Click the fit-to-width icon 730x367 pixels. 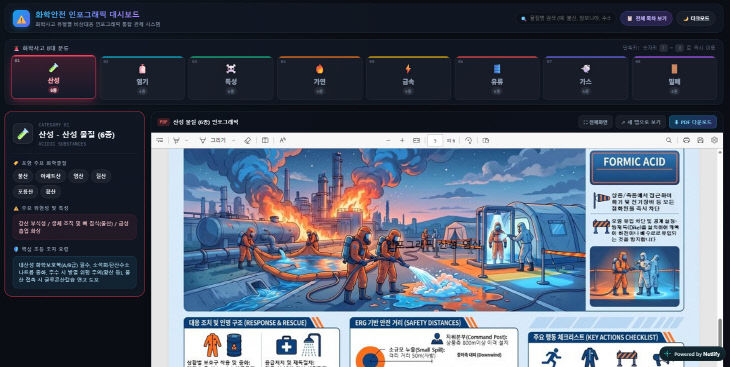416,140
